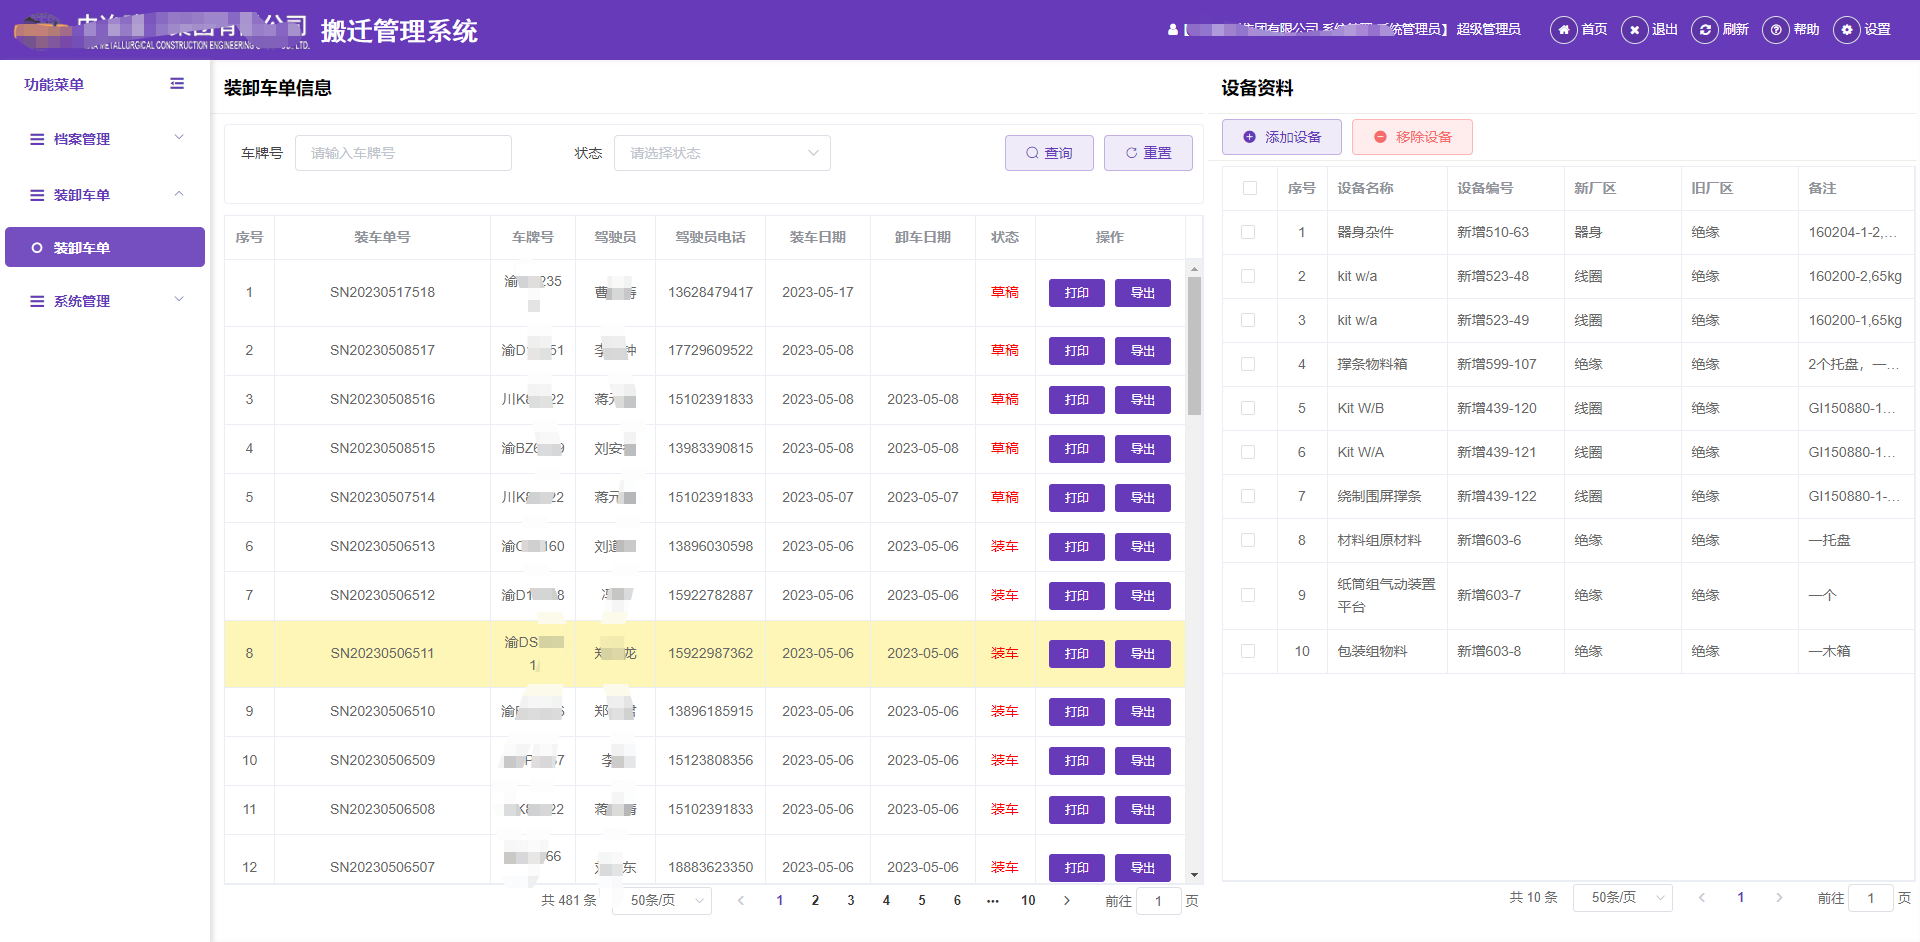Click the scrollbar down arrow of loading list
This screenshot has width=1920, height=942.
click(x=1194, y=875)
